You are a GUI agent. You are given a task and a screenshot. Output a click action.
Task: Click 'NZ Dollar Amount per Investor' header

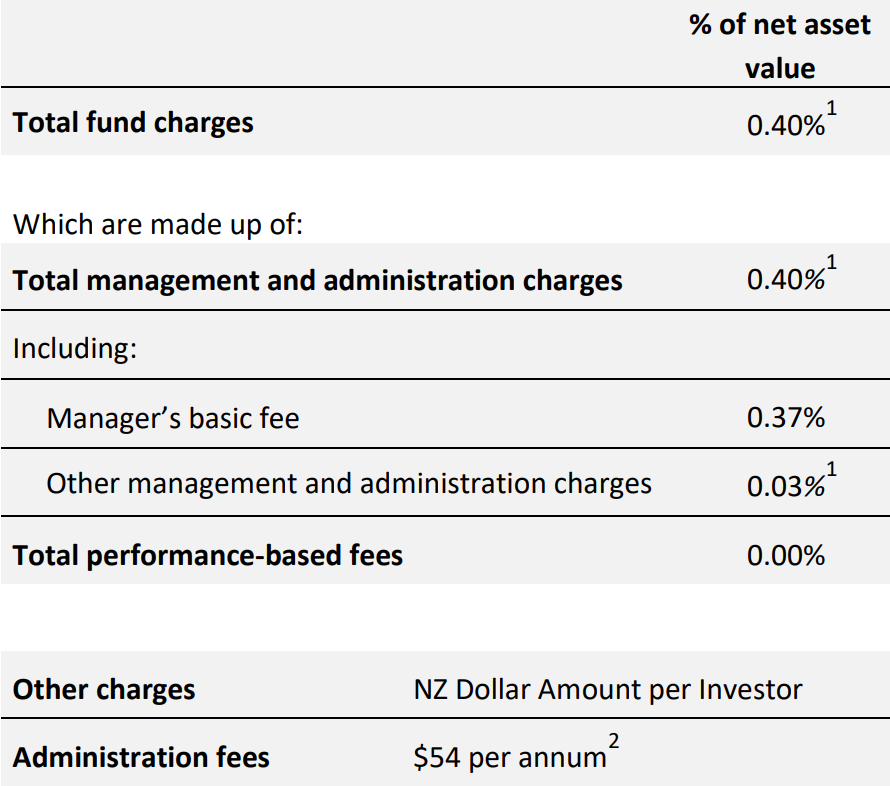point(608,689)
